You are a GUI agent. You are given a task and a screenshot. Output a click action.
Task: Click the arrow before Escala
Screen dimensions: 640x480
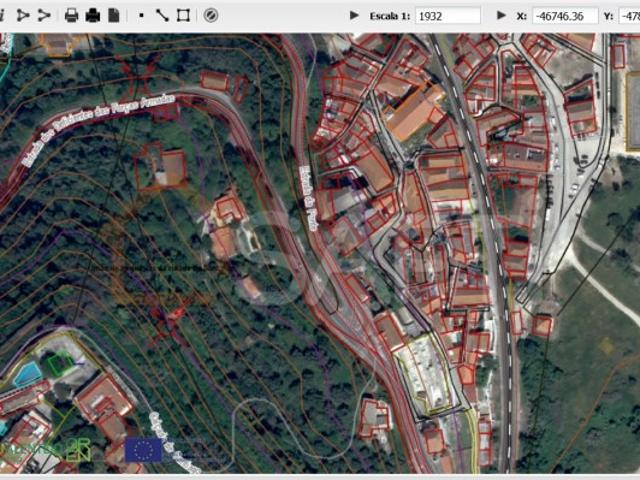pos(354,16)
